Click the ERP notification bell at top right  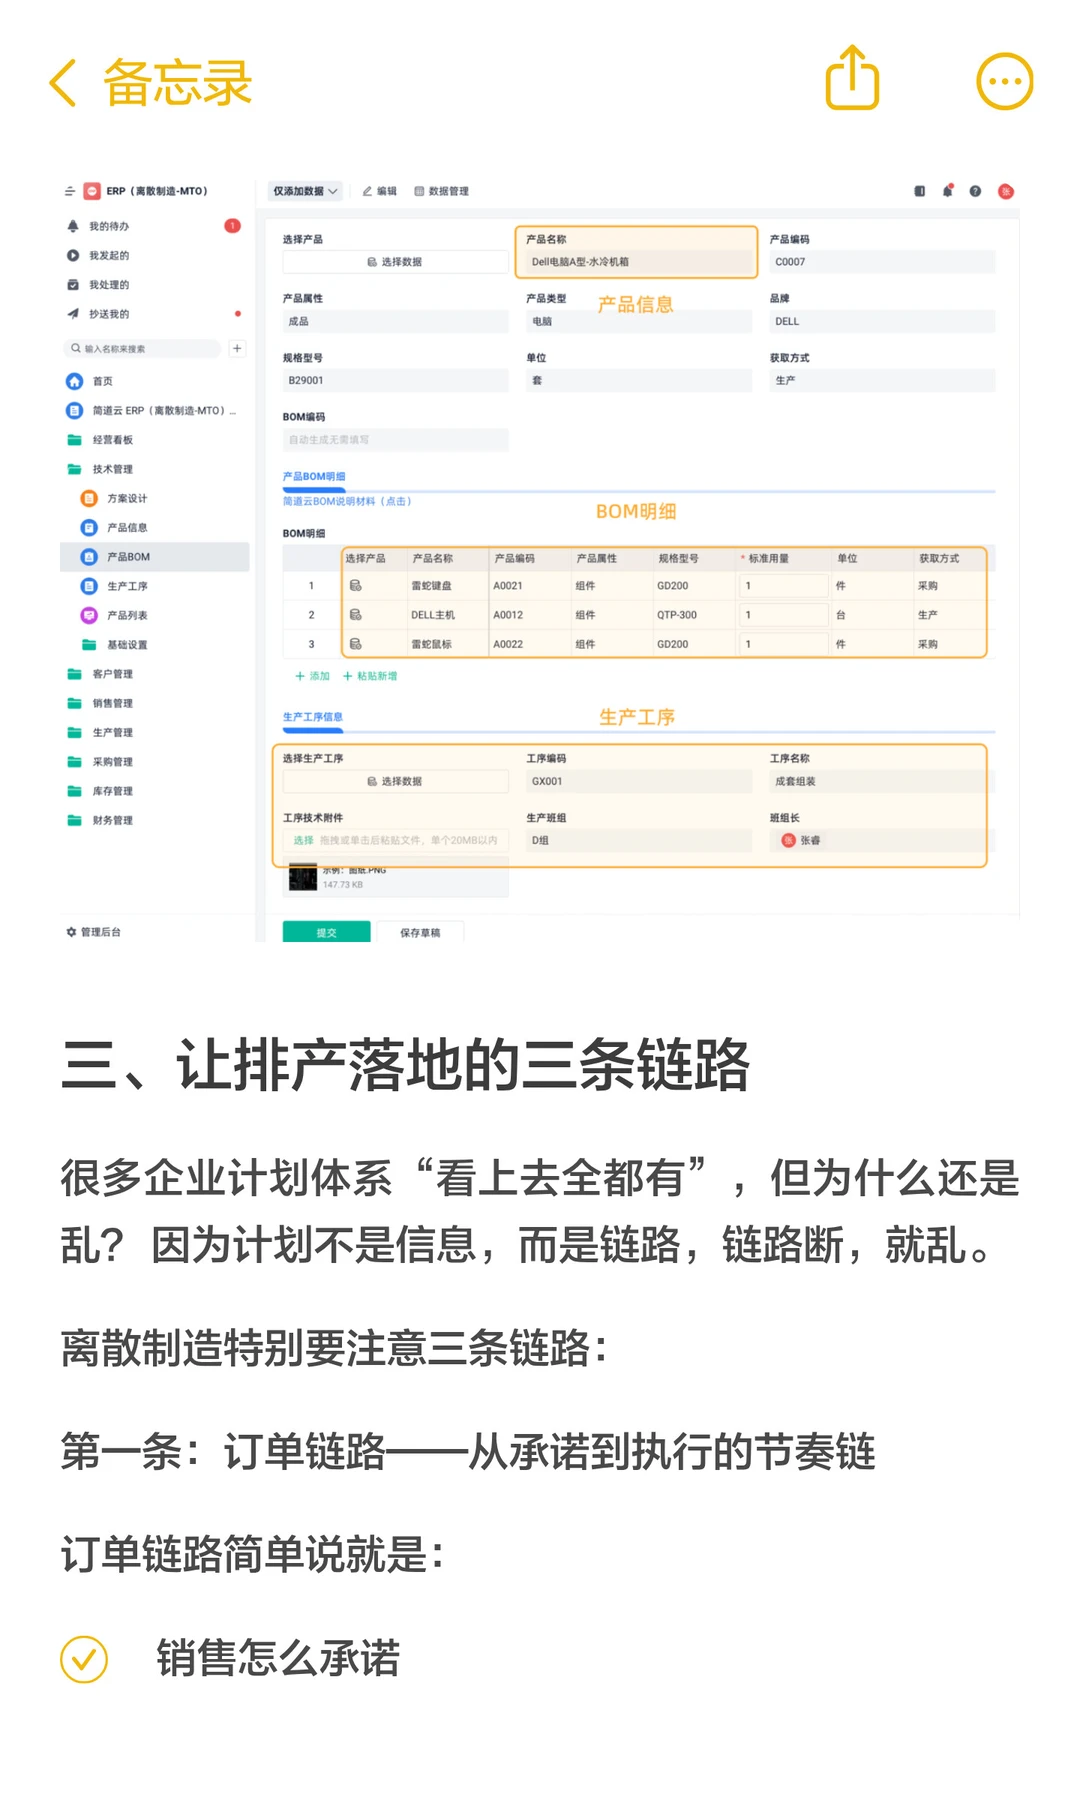(x=947, y=190)
